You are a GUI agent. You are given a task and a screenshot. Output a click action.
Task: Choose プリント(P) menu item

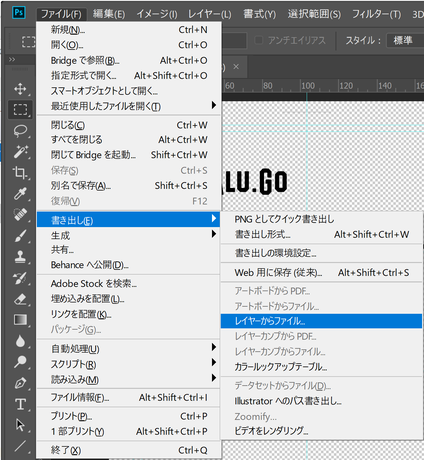(x=128, y=416)
